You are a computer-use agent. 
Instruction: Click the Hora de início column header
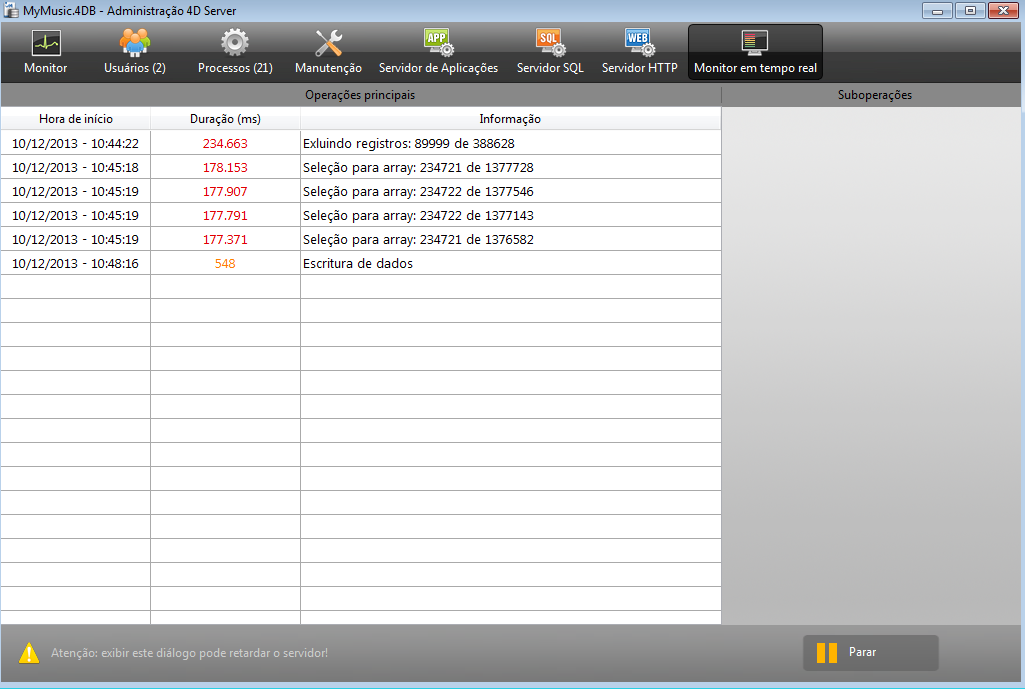(76, 119)
